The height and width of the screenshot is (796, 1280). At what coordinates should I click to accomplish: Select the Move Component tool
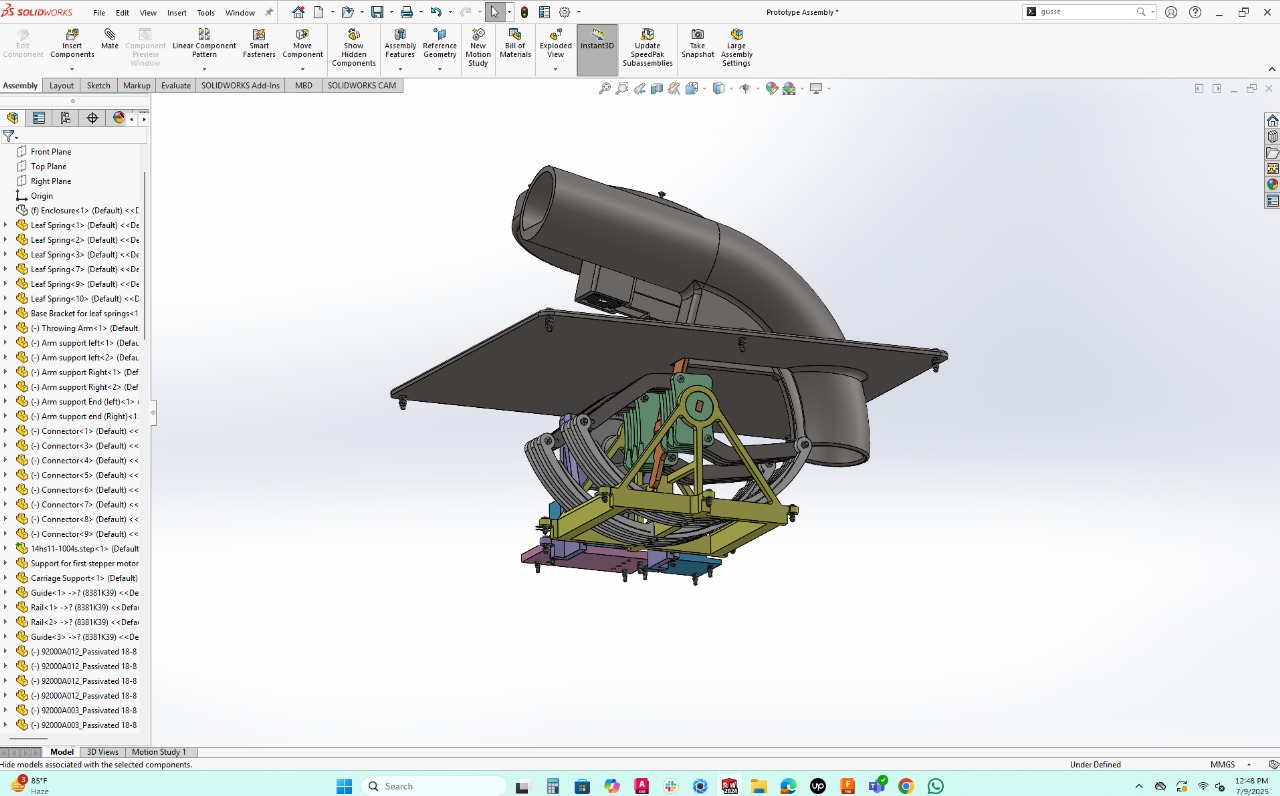[302, 44]
